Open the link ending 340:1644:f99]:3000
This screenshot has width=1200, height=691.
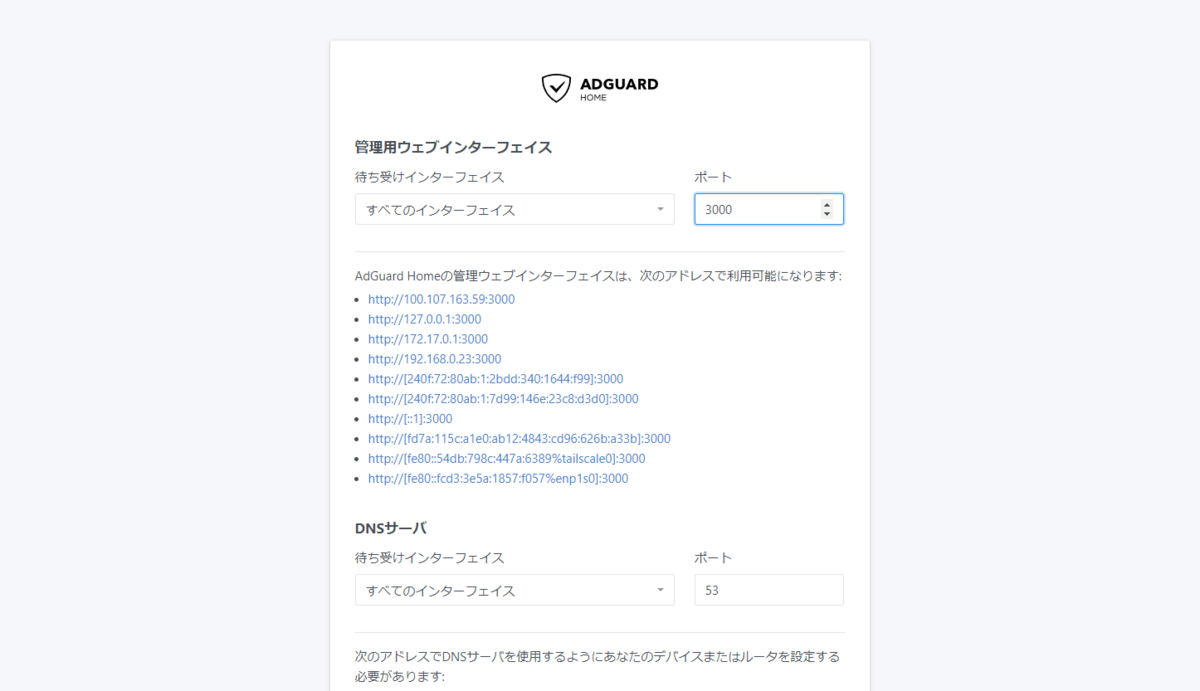click(496, 379)
